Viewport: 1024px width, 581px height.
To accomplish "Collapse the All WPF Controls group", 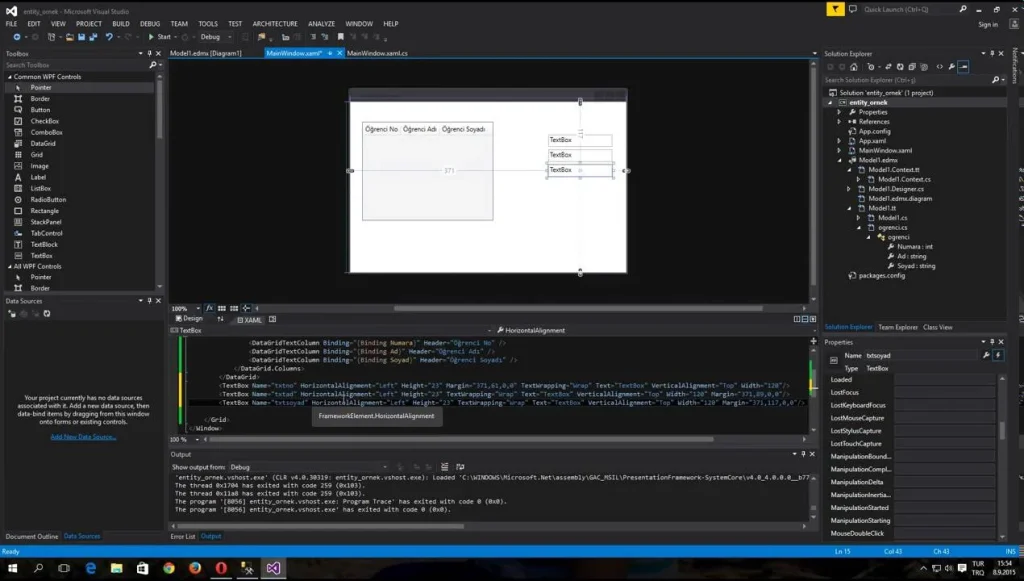I will pos(10,267).
